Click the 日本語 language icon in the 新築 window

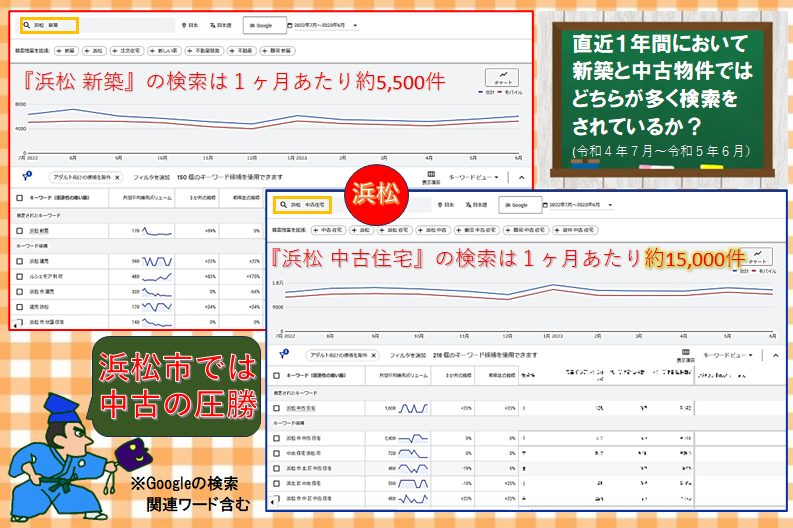tap(212, 25)
